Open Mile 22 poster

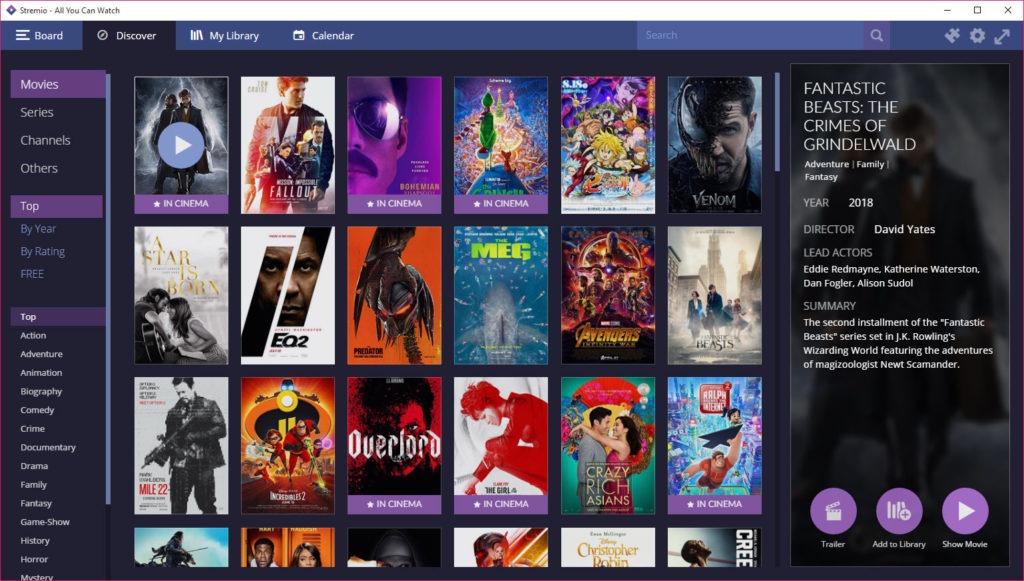tap(181, 445)
